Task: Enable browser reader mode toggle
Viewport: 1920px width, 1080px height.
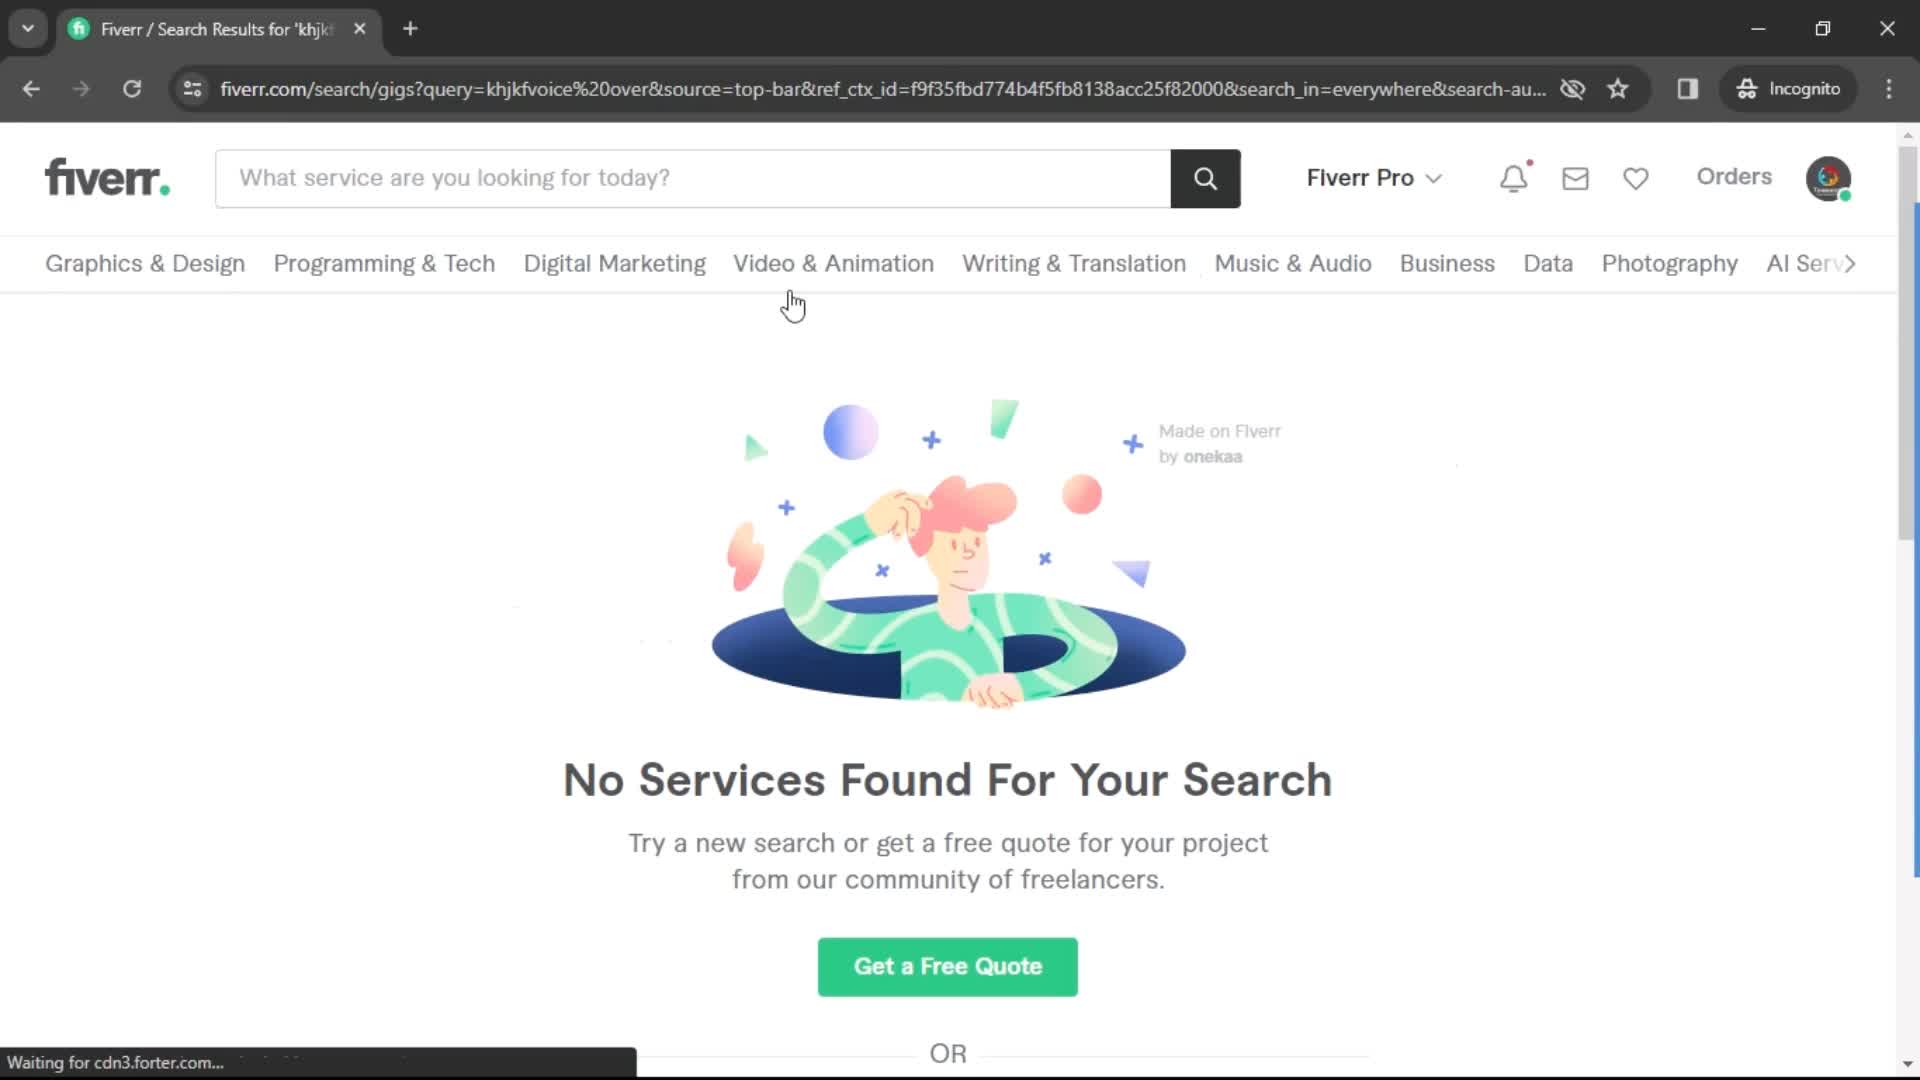Action: coord(1689,88)
